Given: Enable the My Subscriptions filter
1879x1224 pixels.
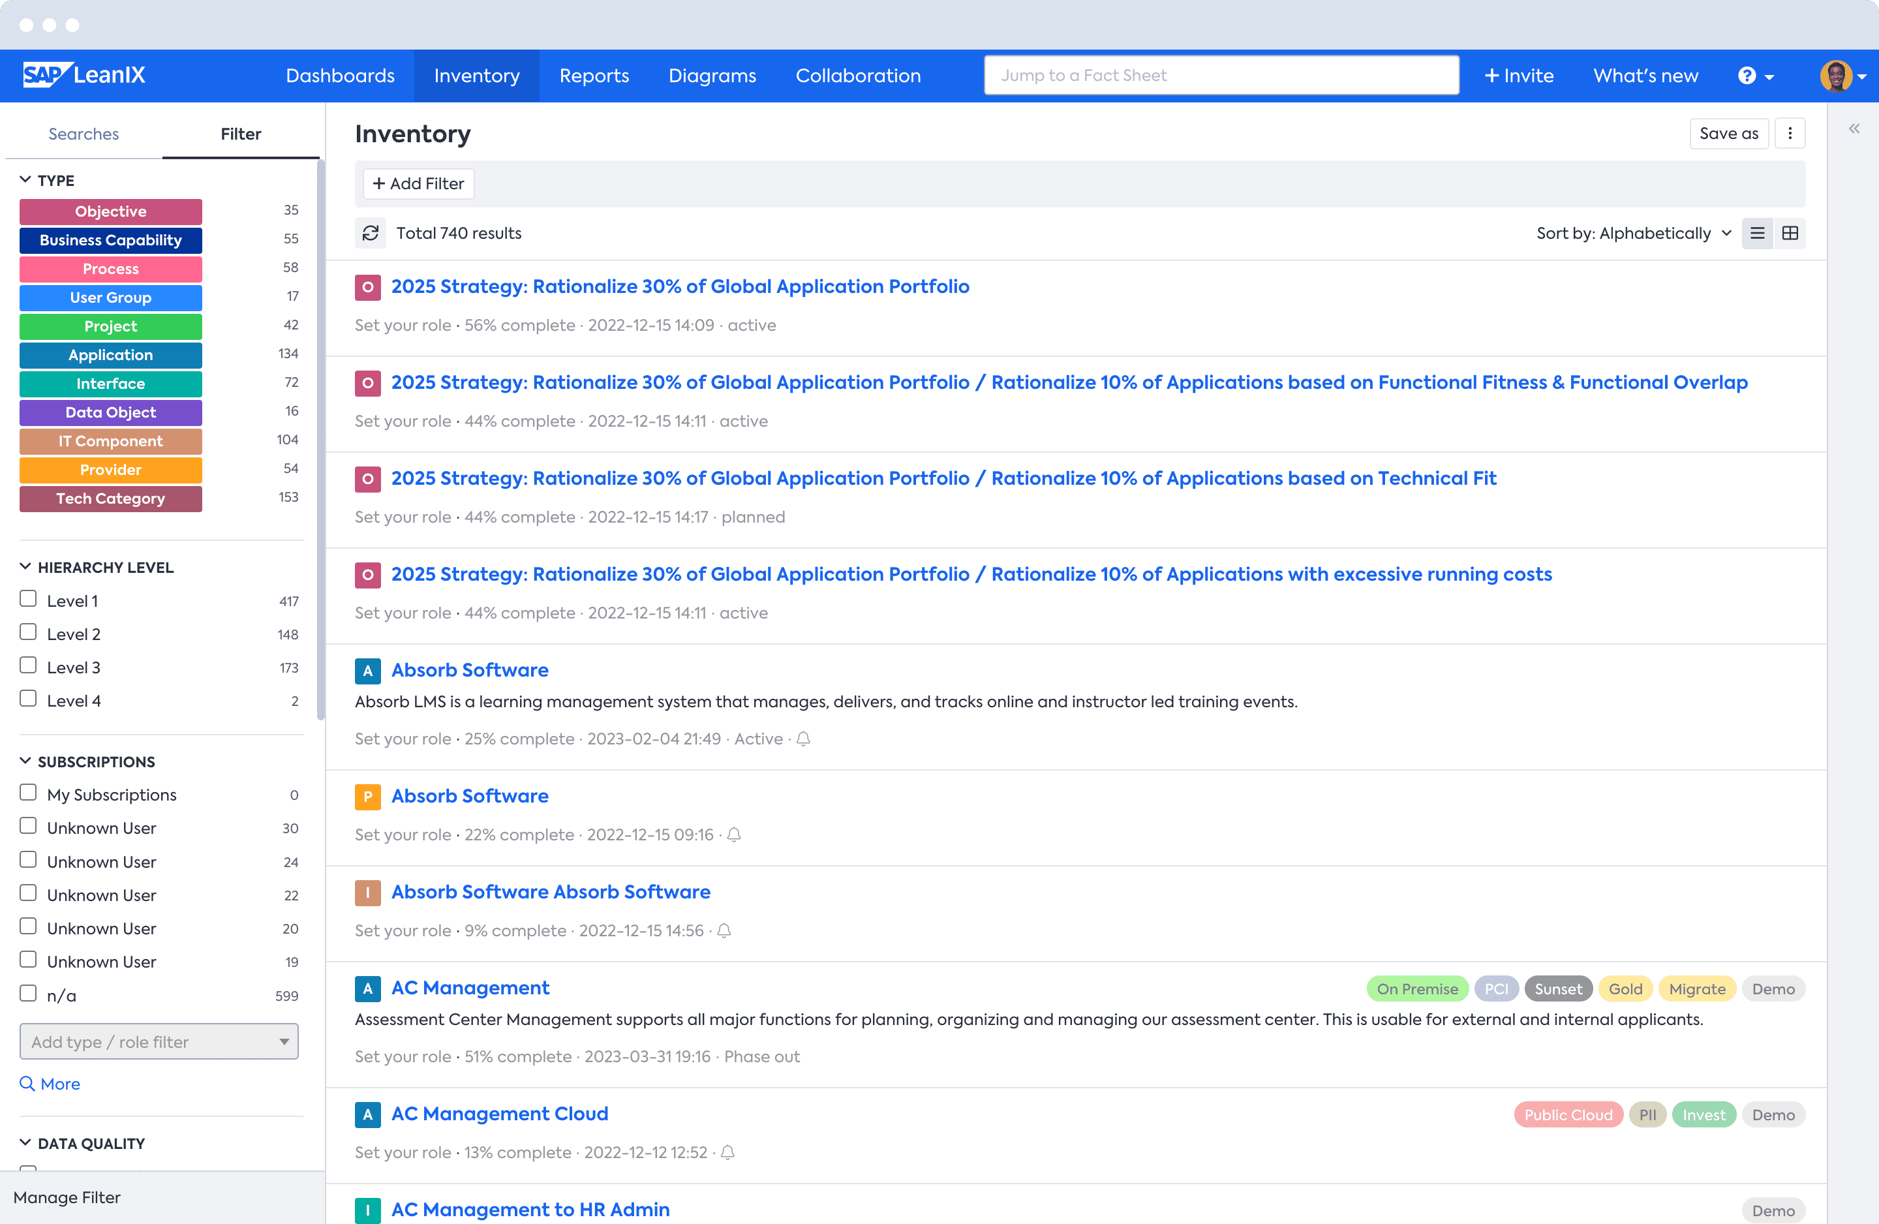Looking at the screenshot, I should (x=28, y=793).
